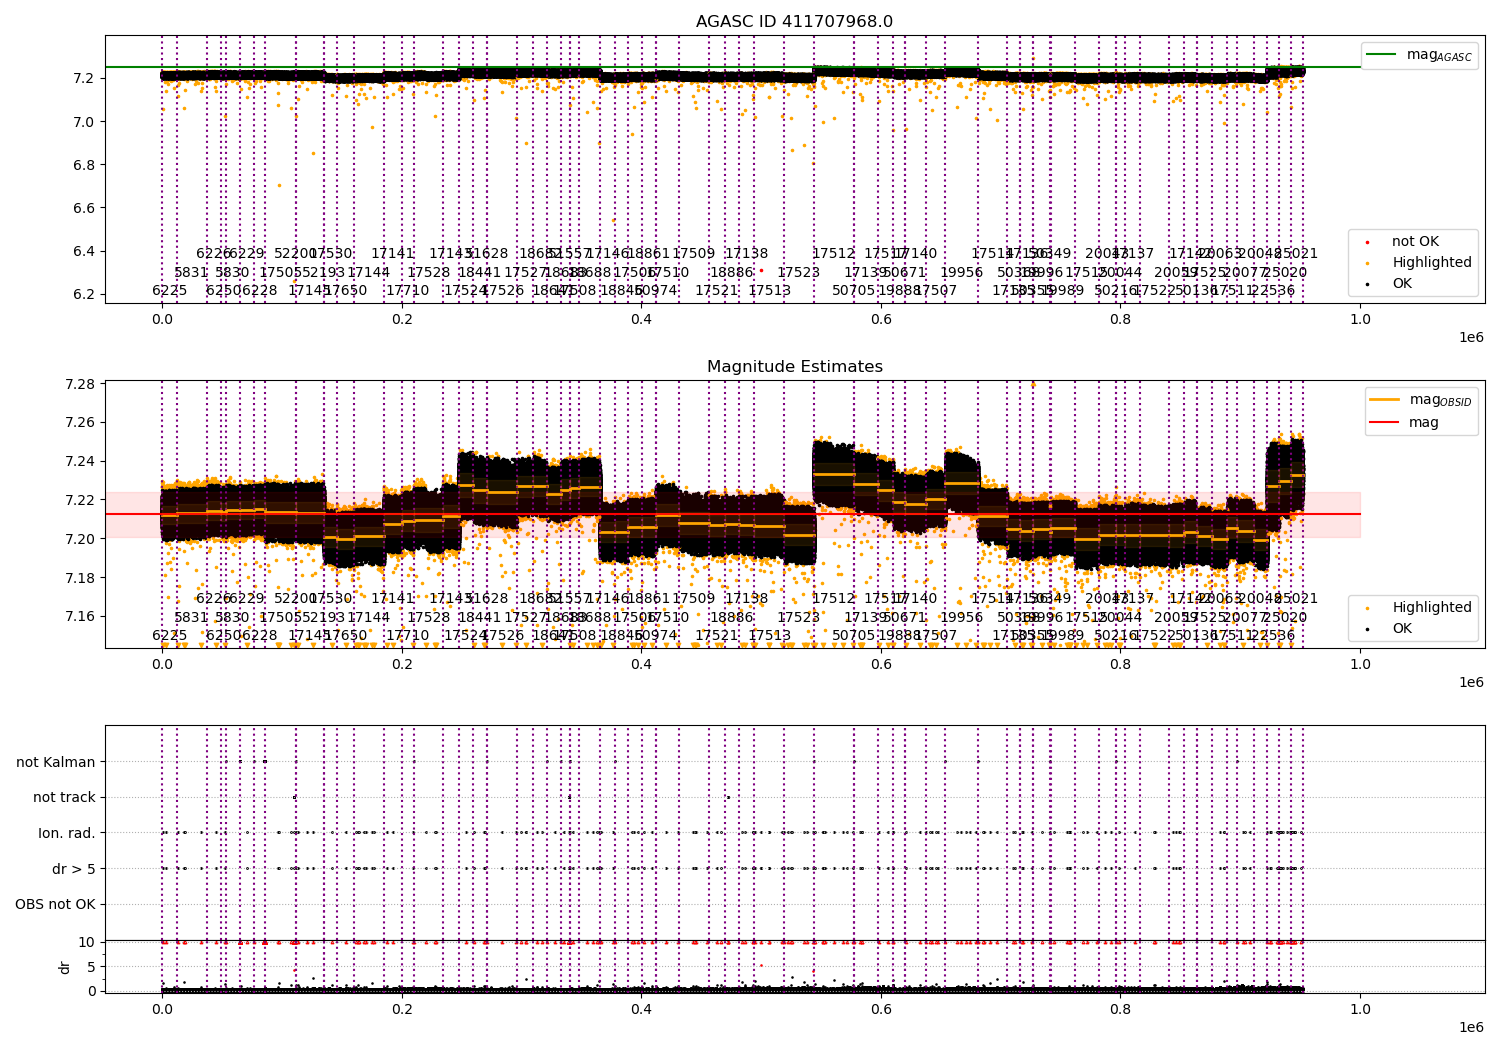Click the "not track" y-axis label
Screen dimensions: 1500x1050
coord(64,798)
